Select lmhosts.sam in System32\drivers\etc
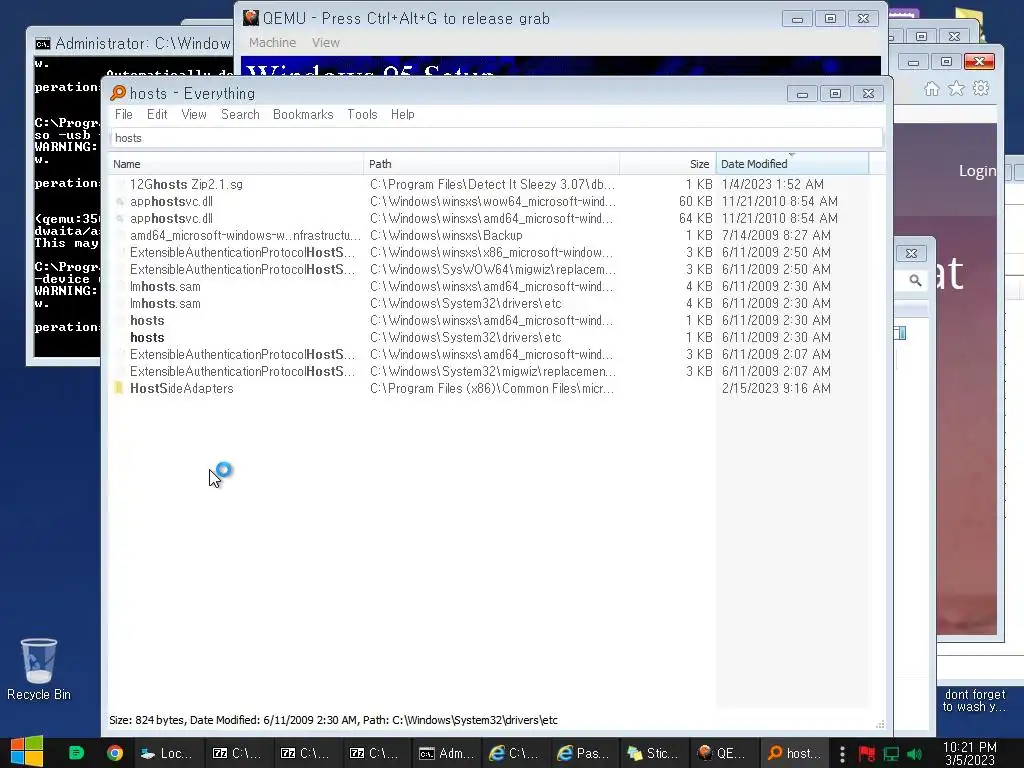 165,304
